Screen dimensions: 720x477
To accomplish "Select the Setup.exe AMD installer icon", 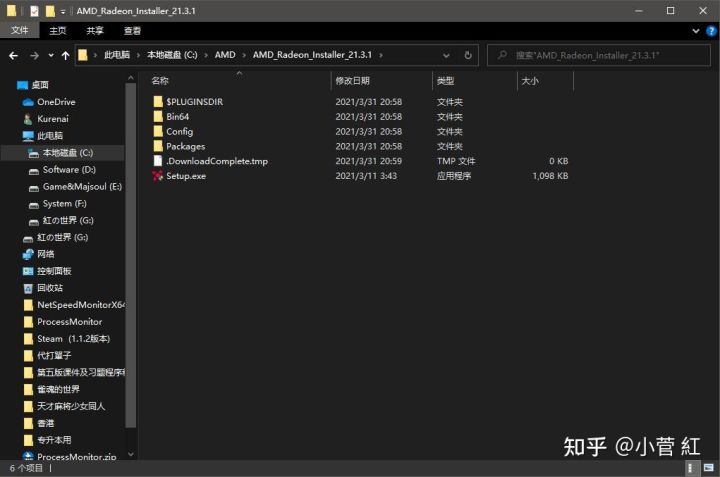I will pos(158,176).
